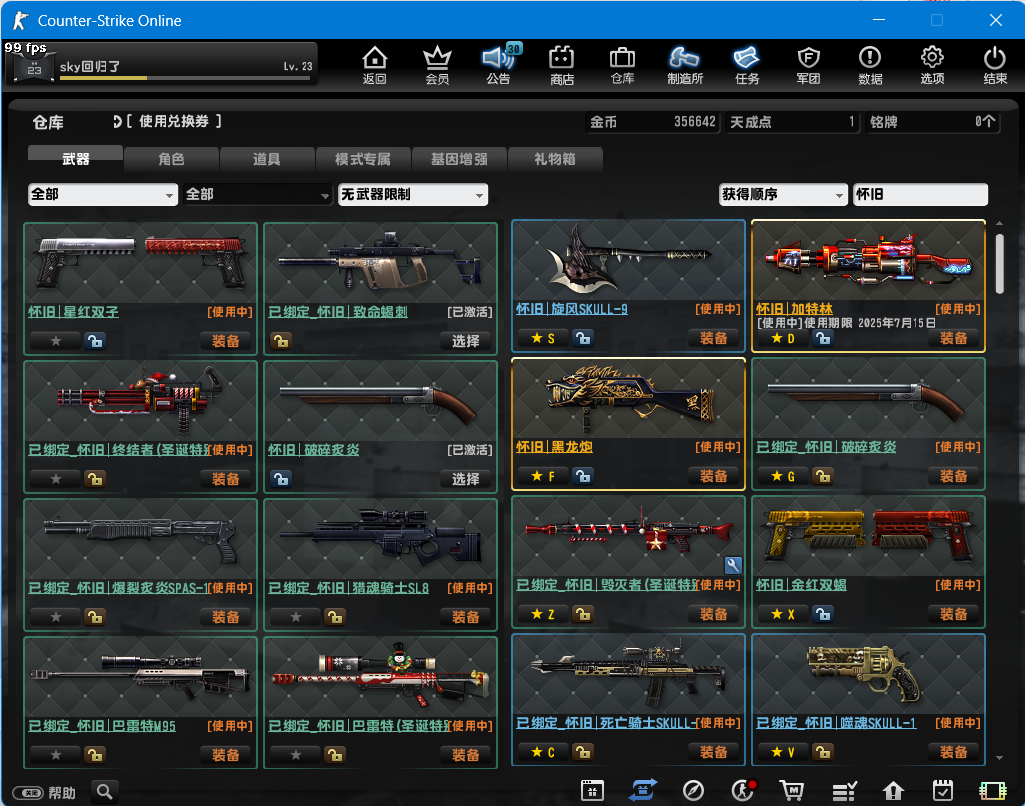1025x806 pixels.
Task: Click the wrench icon on 毁灭者 weapon card
Action: click(733, 565)
